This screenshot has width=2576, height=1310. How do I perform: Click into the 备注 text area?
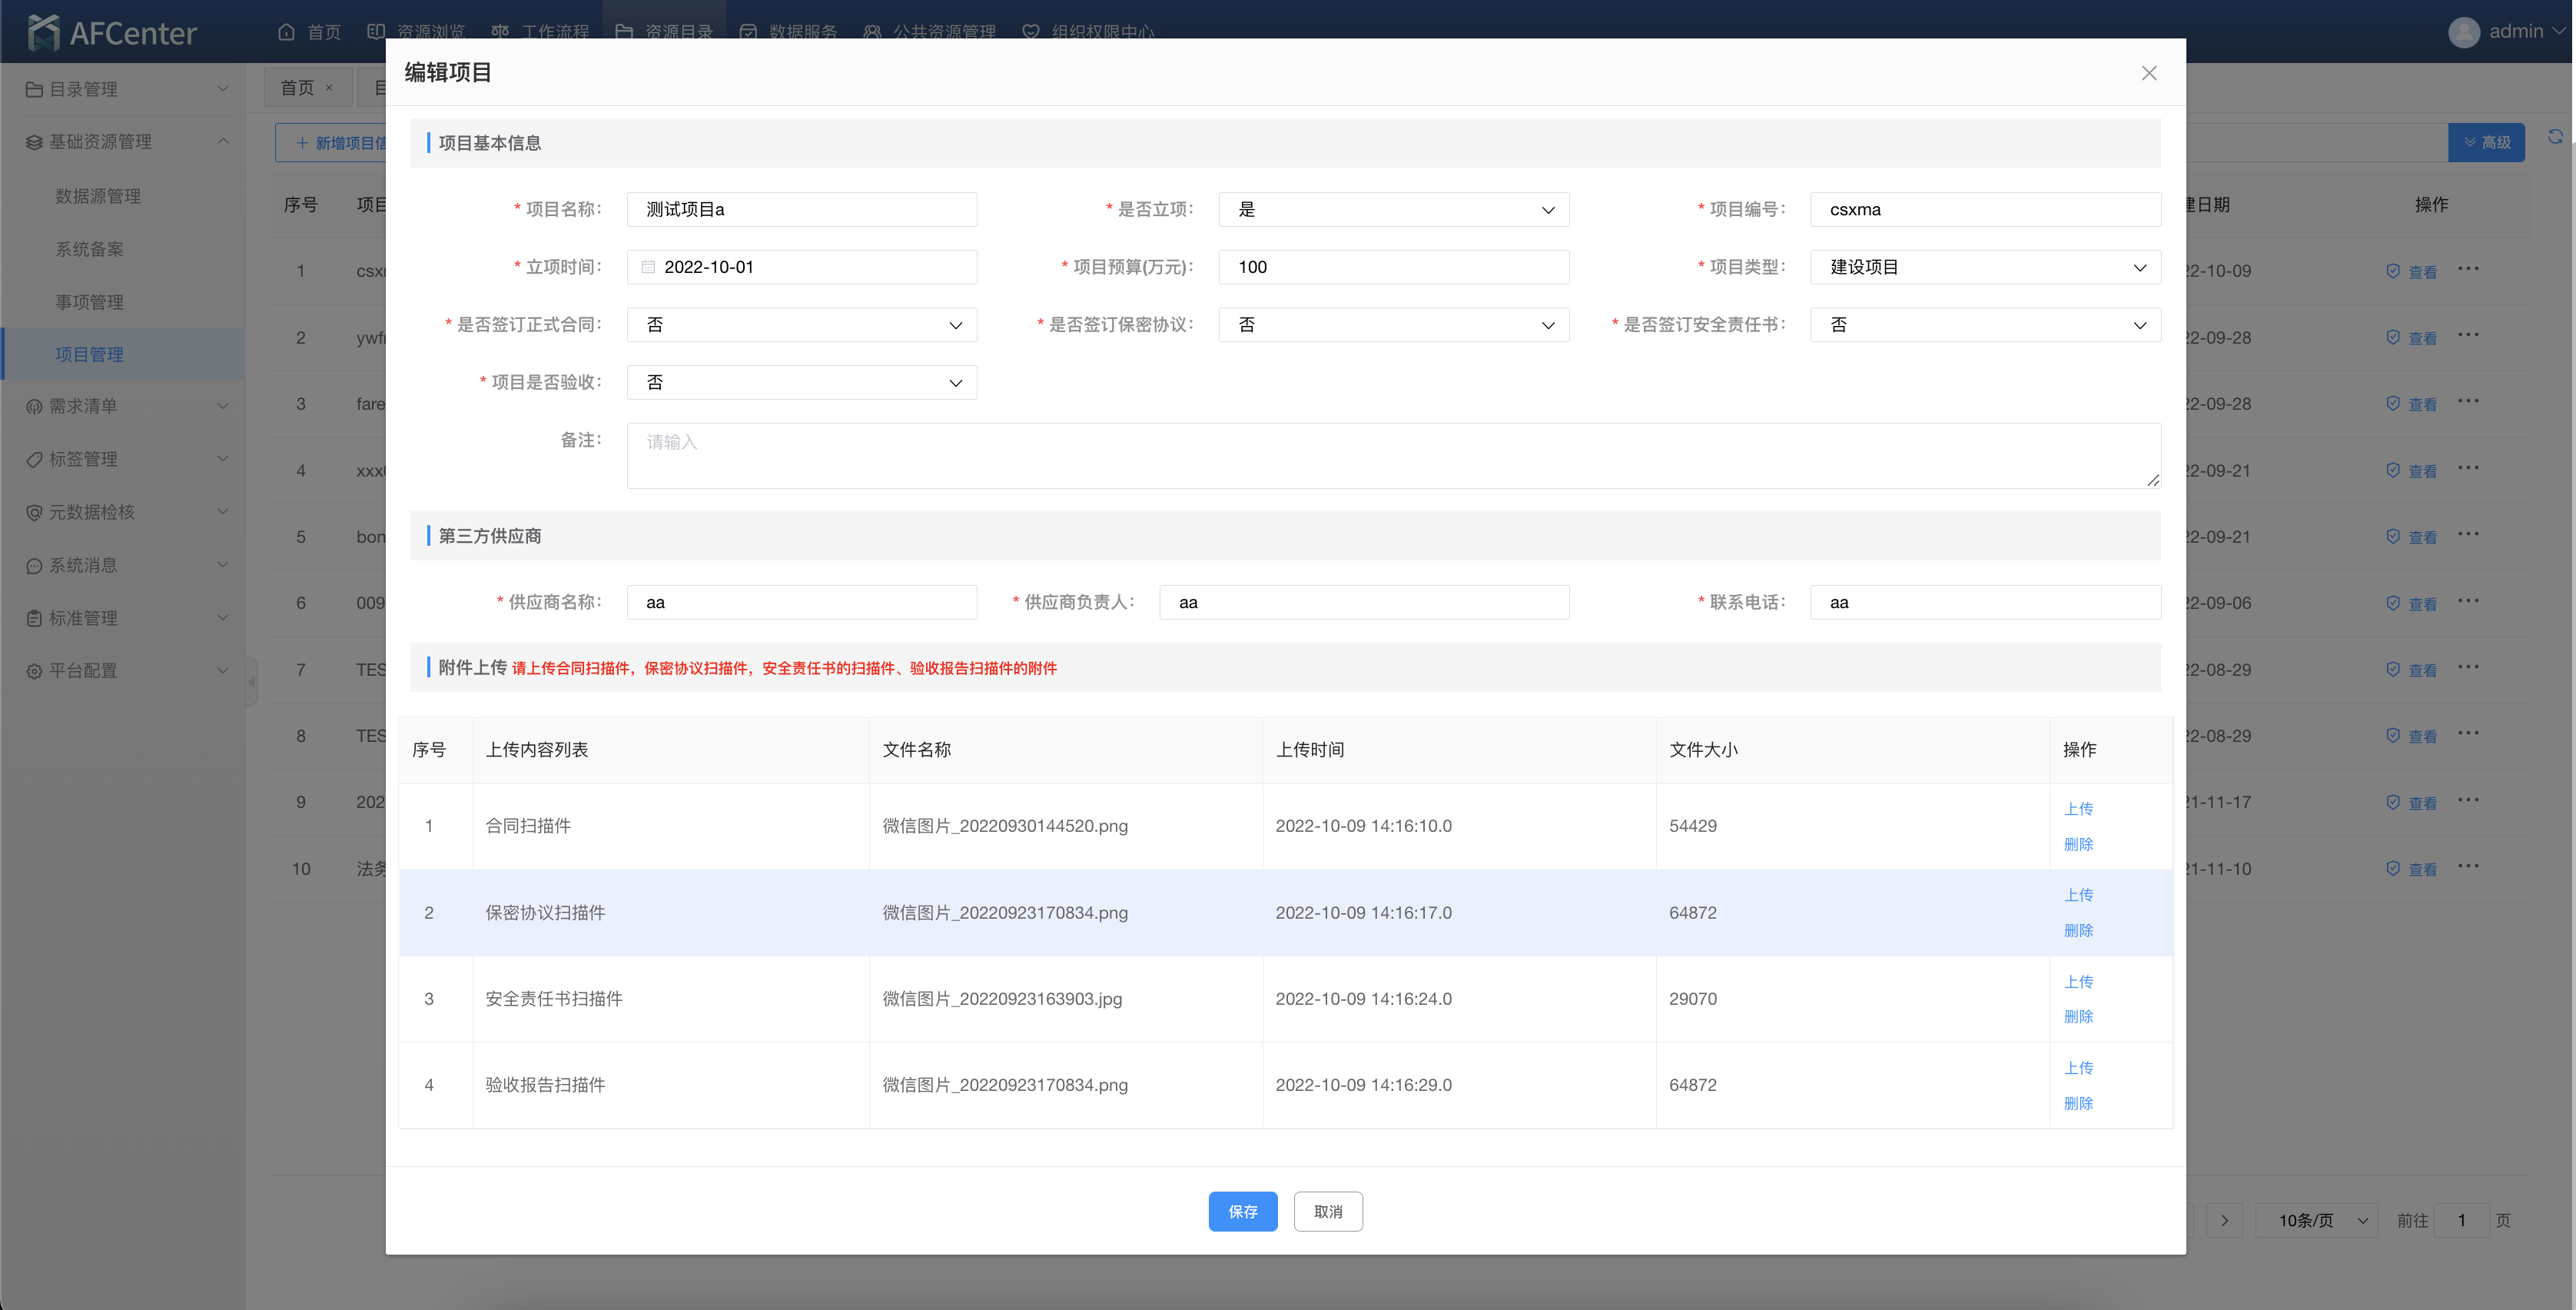pos(1392,456)
